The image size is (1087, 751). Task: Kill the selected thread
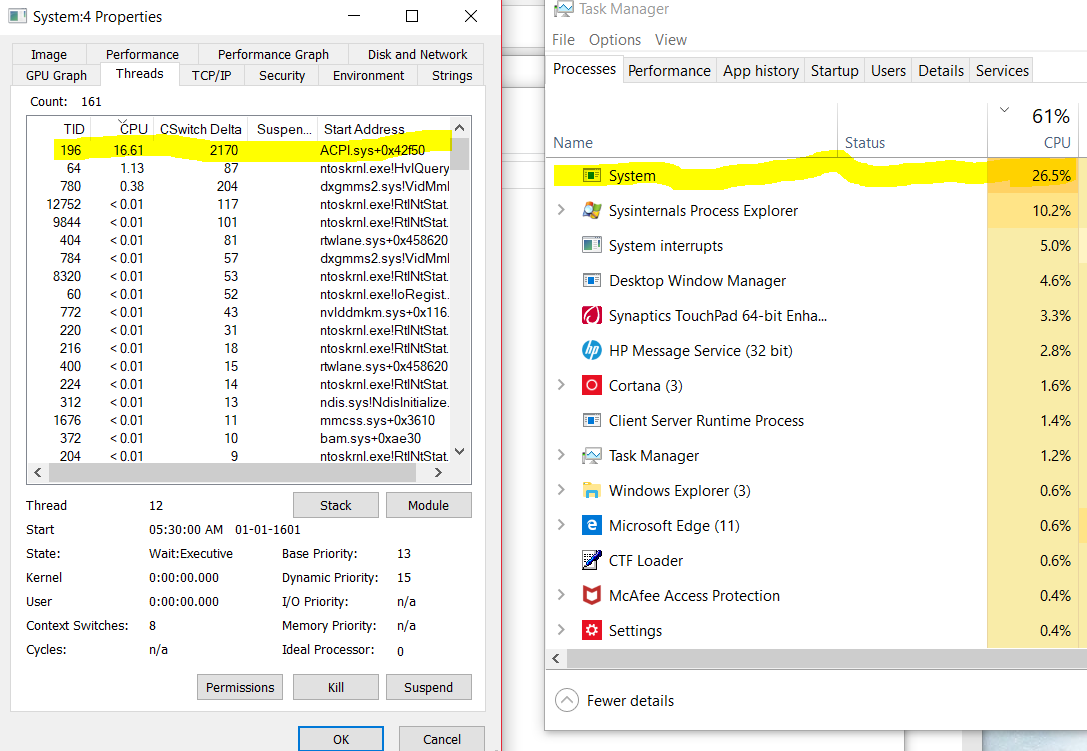point(335,687)
